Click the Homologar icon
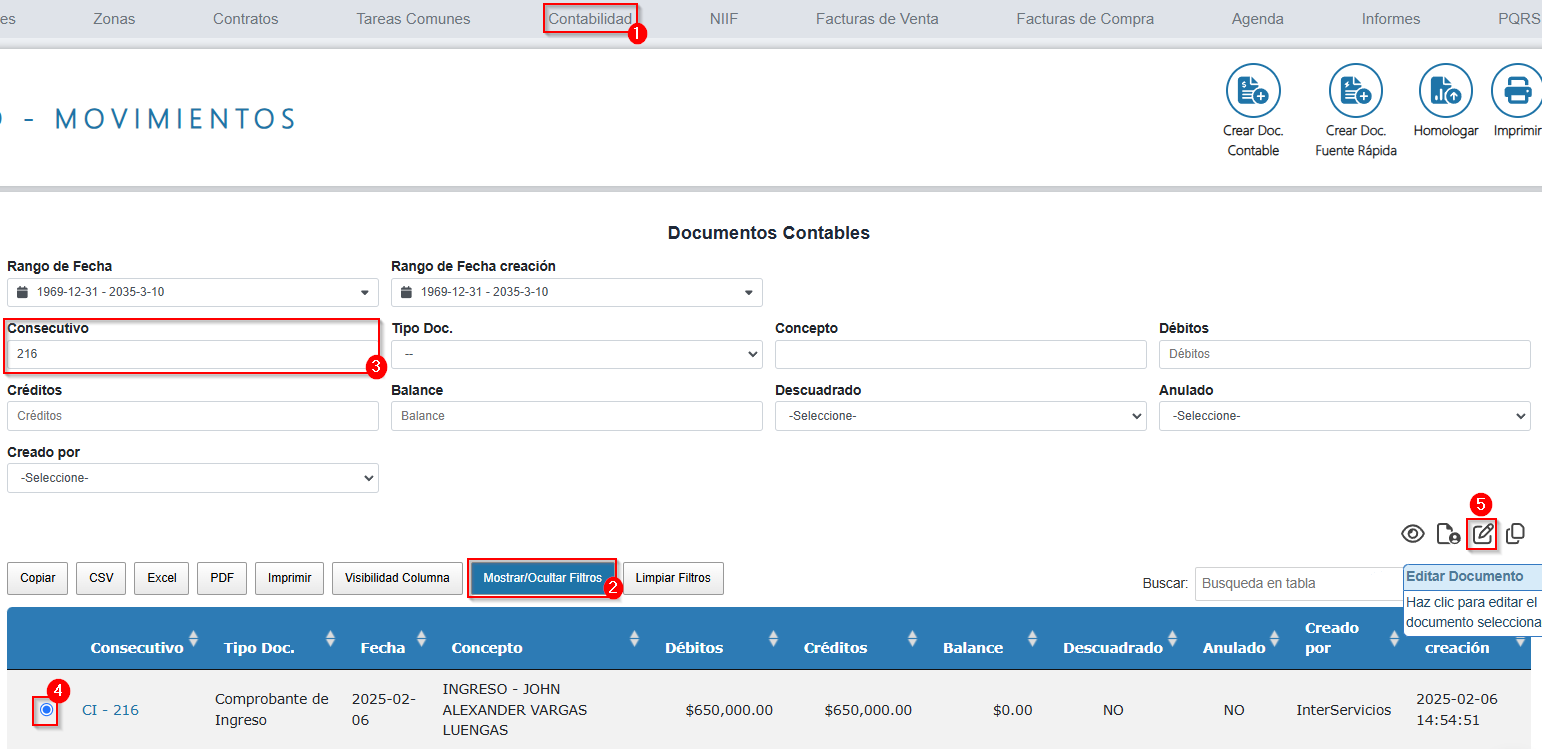 [1445, 91]
